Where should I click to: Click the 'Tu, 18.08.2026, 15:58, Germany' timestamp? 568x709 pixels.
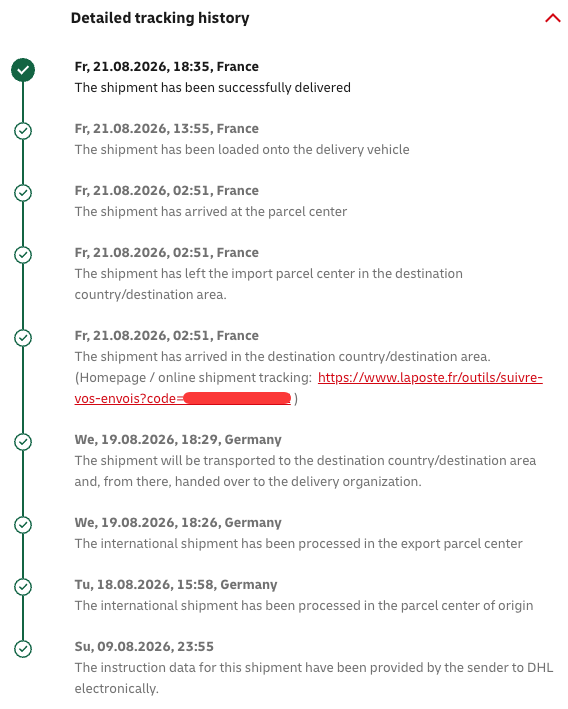[176, 585]
